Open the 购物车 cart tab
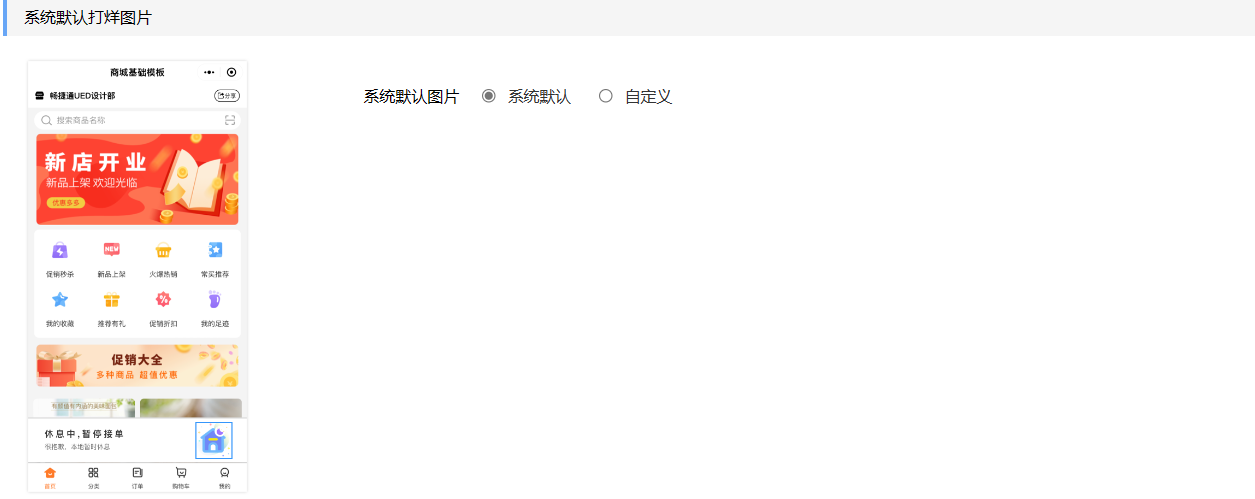1255x499 pixels. coord(181,477)
